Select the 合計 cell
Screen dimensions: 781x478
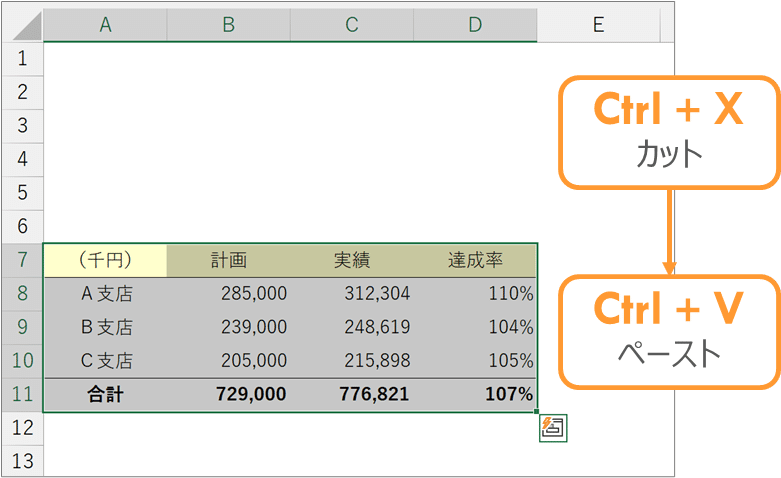pyautogui.click(x=105, y=395)
